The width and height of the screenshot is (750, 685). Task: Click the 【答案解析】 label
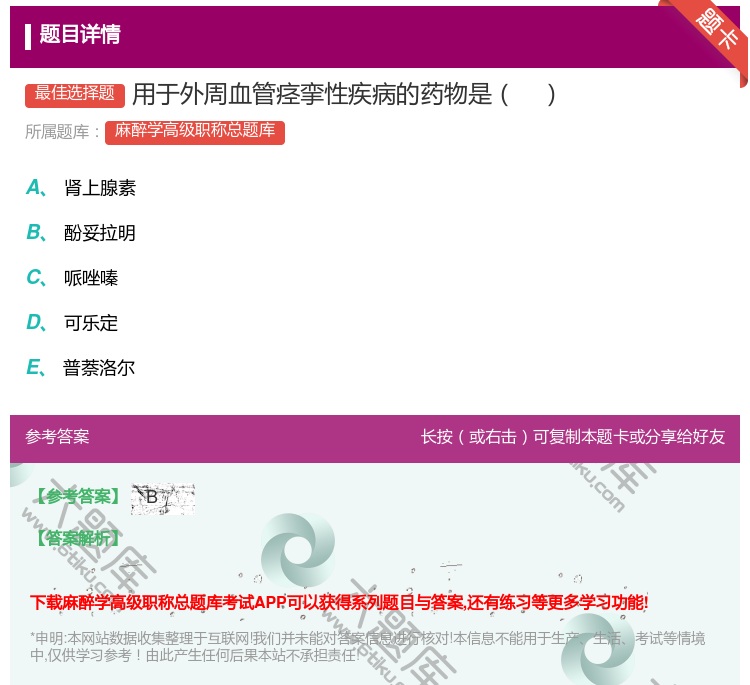pos(79,539)
